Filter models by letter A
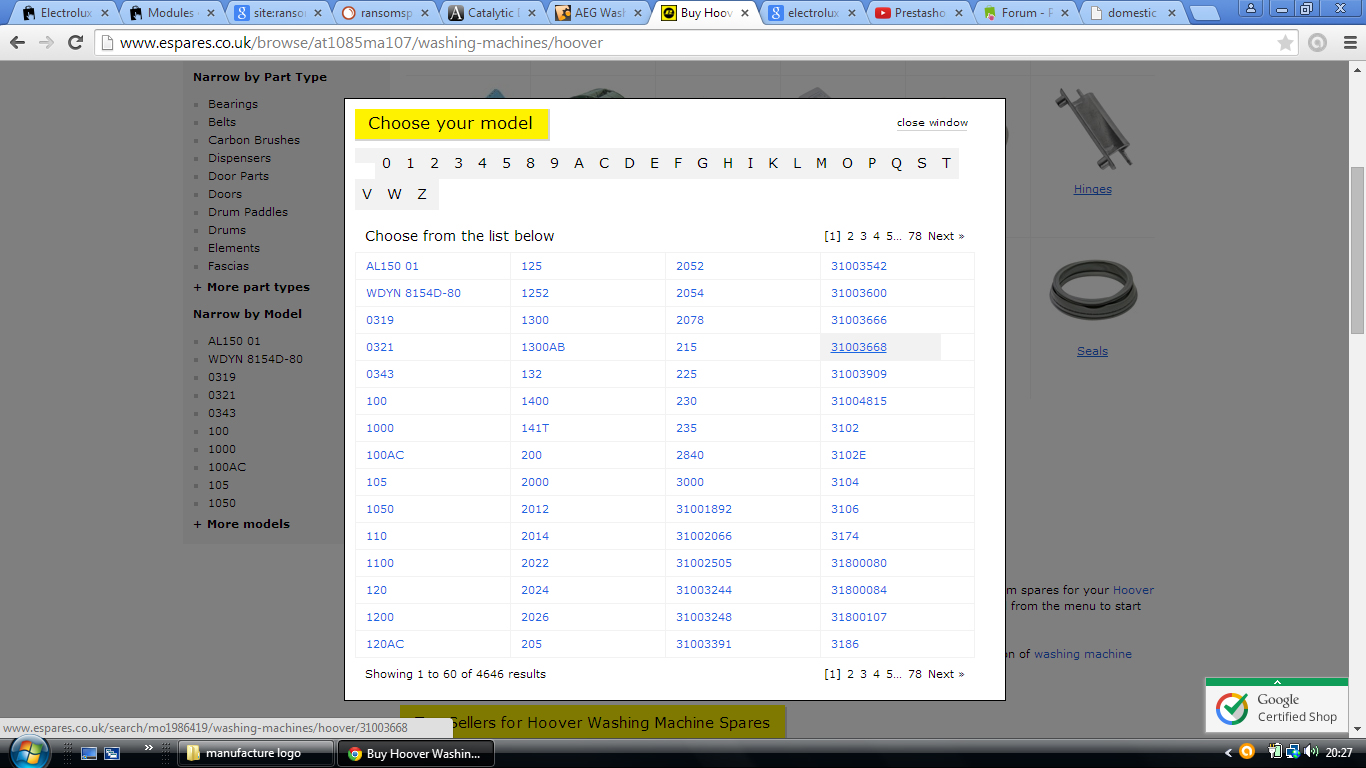Viewport: 1366px width, 768px height. click(x=579, y=164)
